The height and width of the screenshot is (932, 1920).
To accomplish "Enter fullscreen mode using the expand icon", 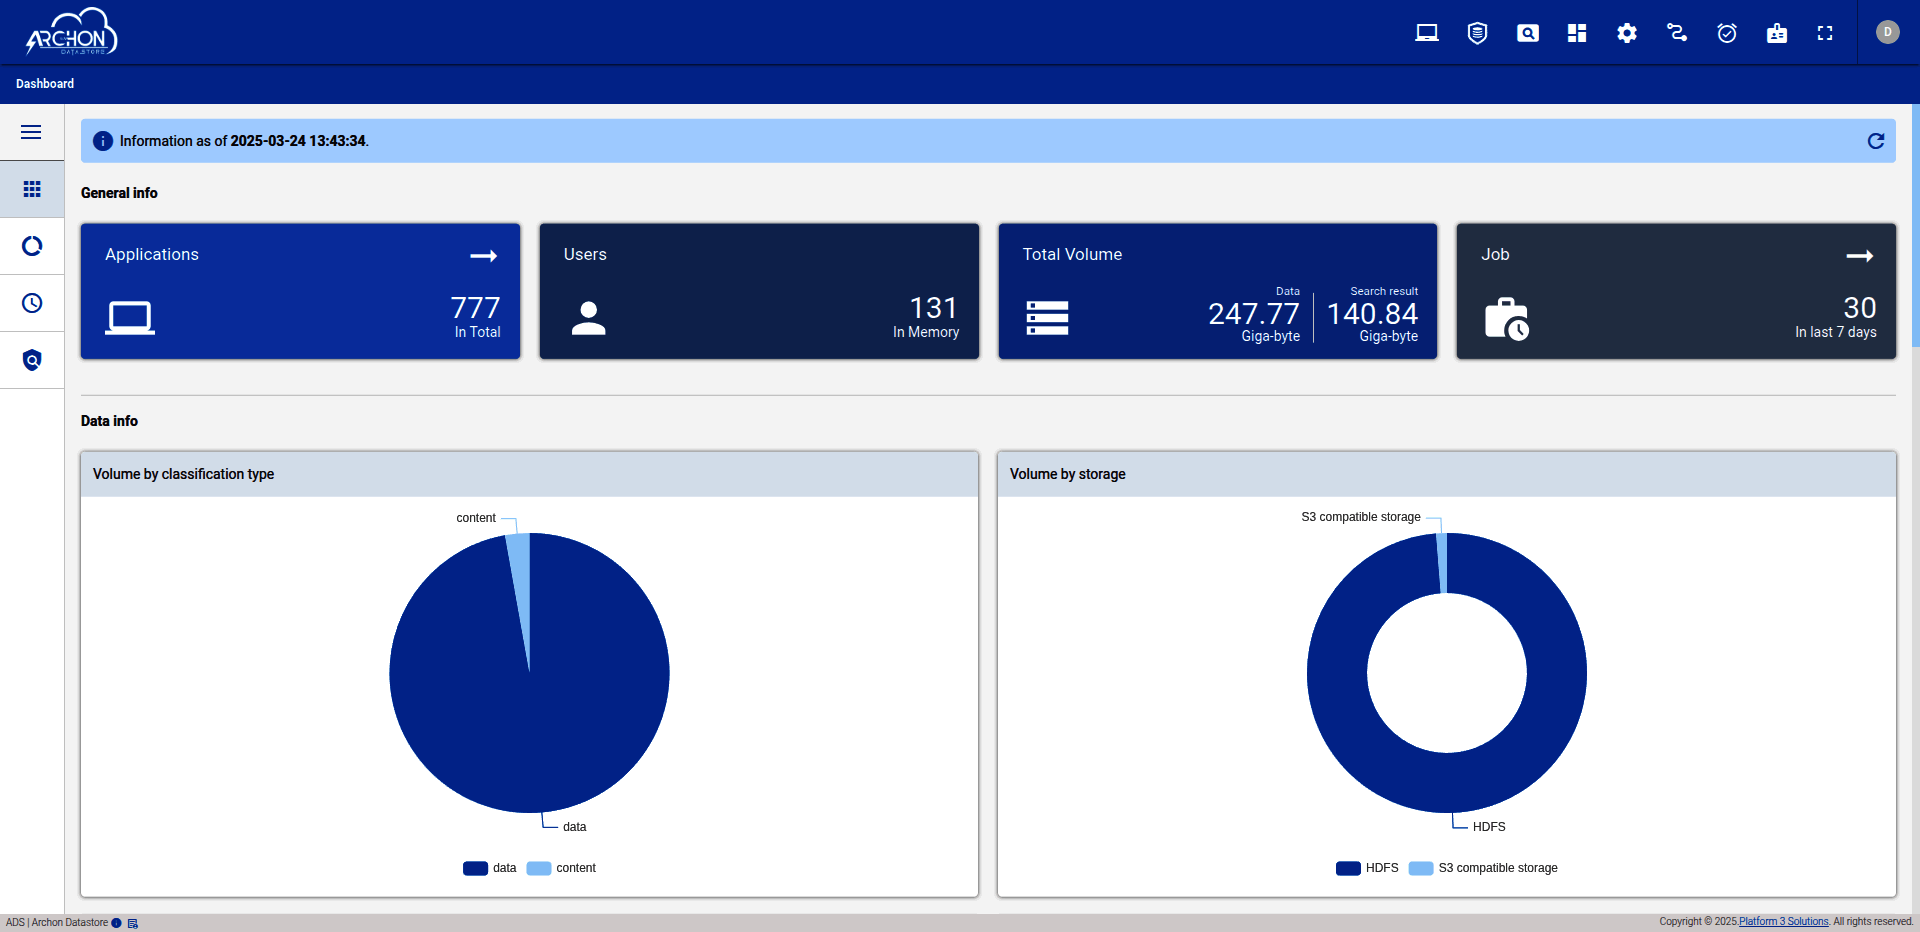I will [1825, 32].
